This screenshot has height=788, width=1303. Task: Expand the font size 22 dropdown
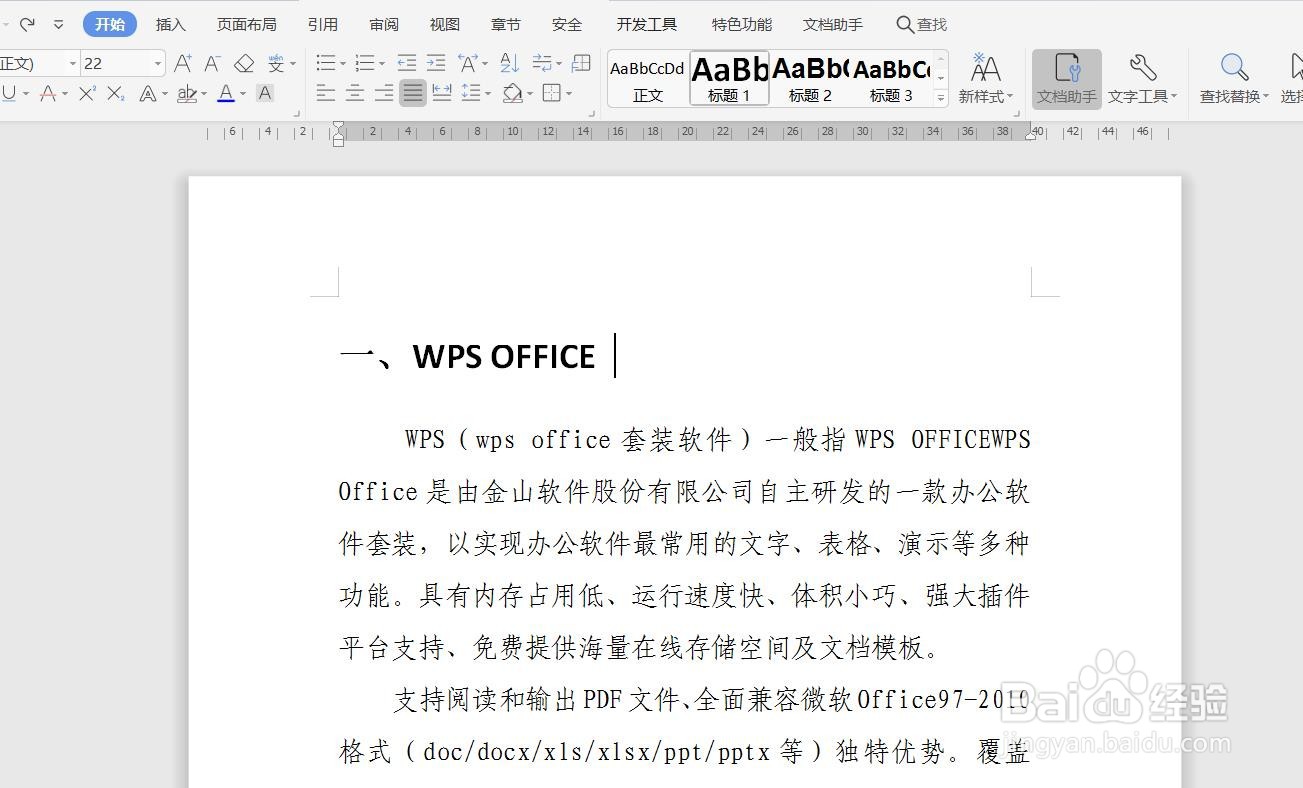(158, 64)
